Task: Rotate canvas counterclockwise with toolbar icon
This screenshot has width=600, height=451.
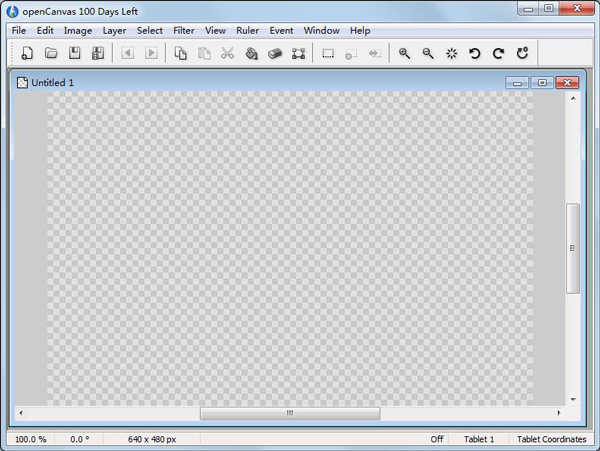Action: pyautogui.click(x=475, y=53)
